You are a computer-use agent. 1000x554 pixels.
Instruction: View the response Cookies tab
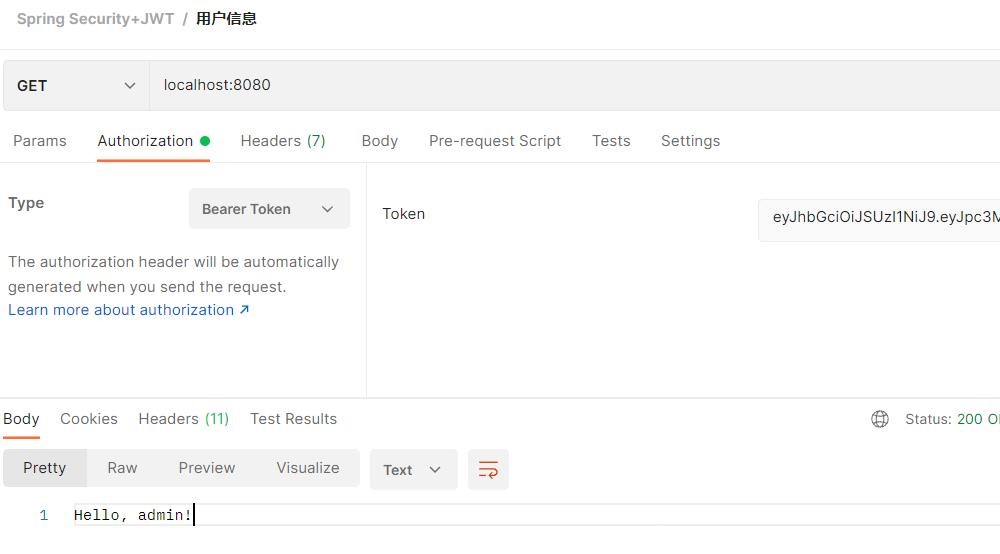[x=89, y=419]
